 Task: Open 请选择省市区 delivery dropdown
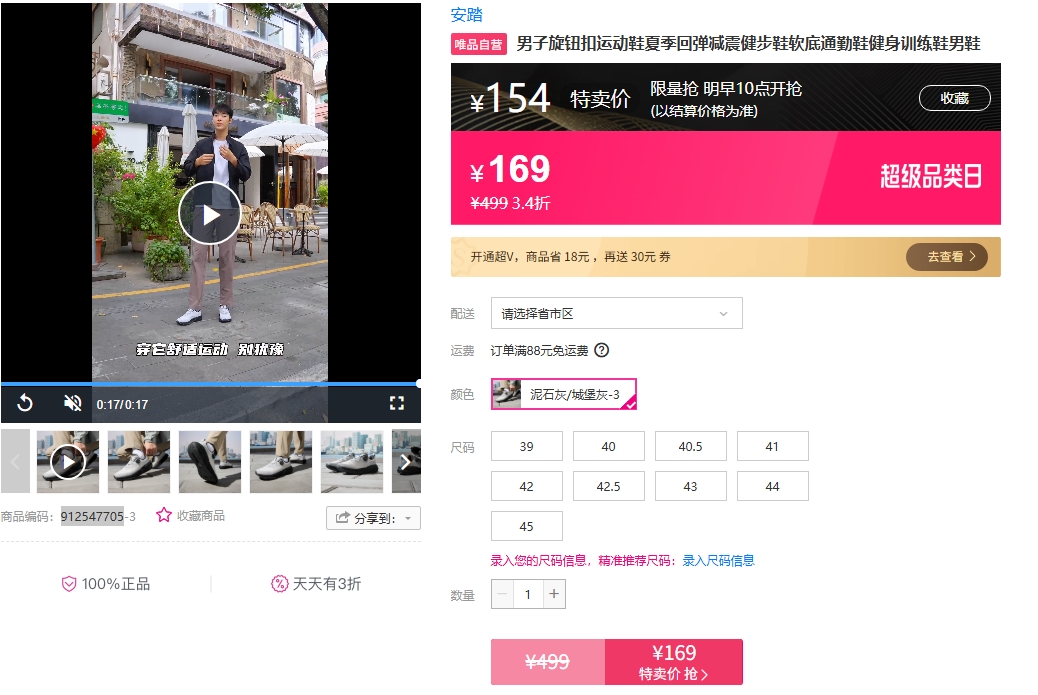(616, 313)
